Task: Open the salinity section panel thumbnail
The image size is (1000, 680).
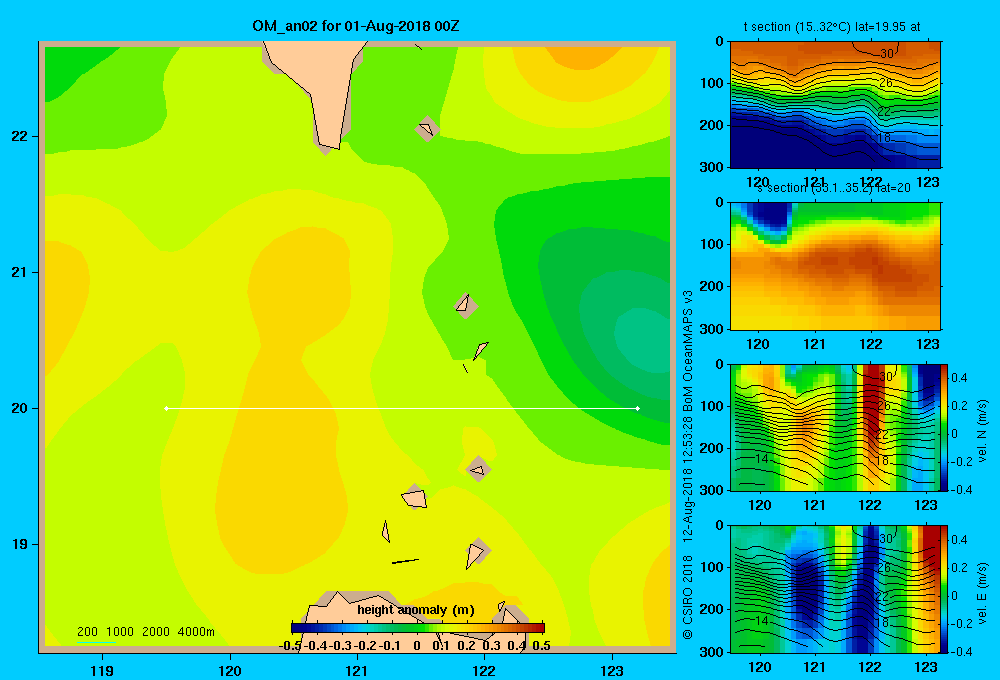Action: click(x=835, y=266)
